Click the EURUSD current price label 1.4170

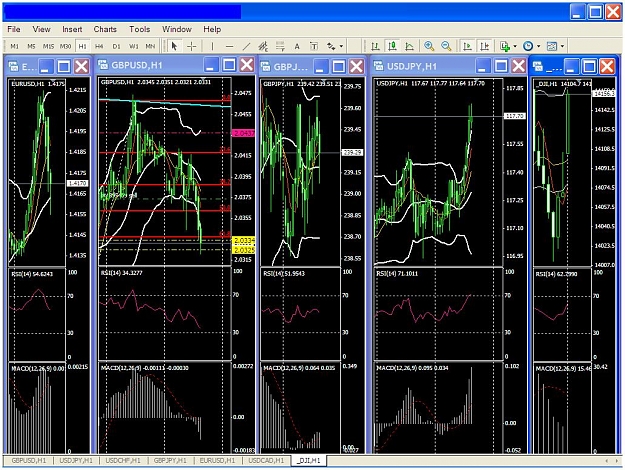click(x=78, y=183)
